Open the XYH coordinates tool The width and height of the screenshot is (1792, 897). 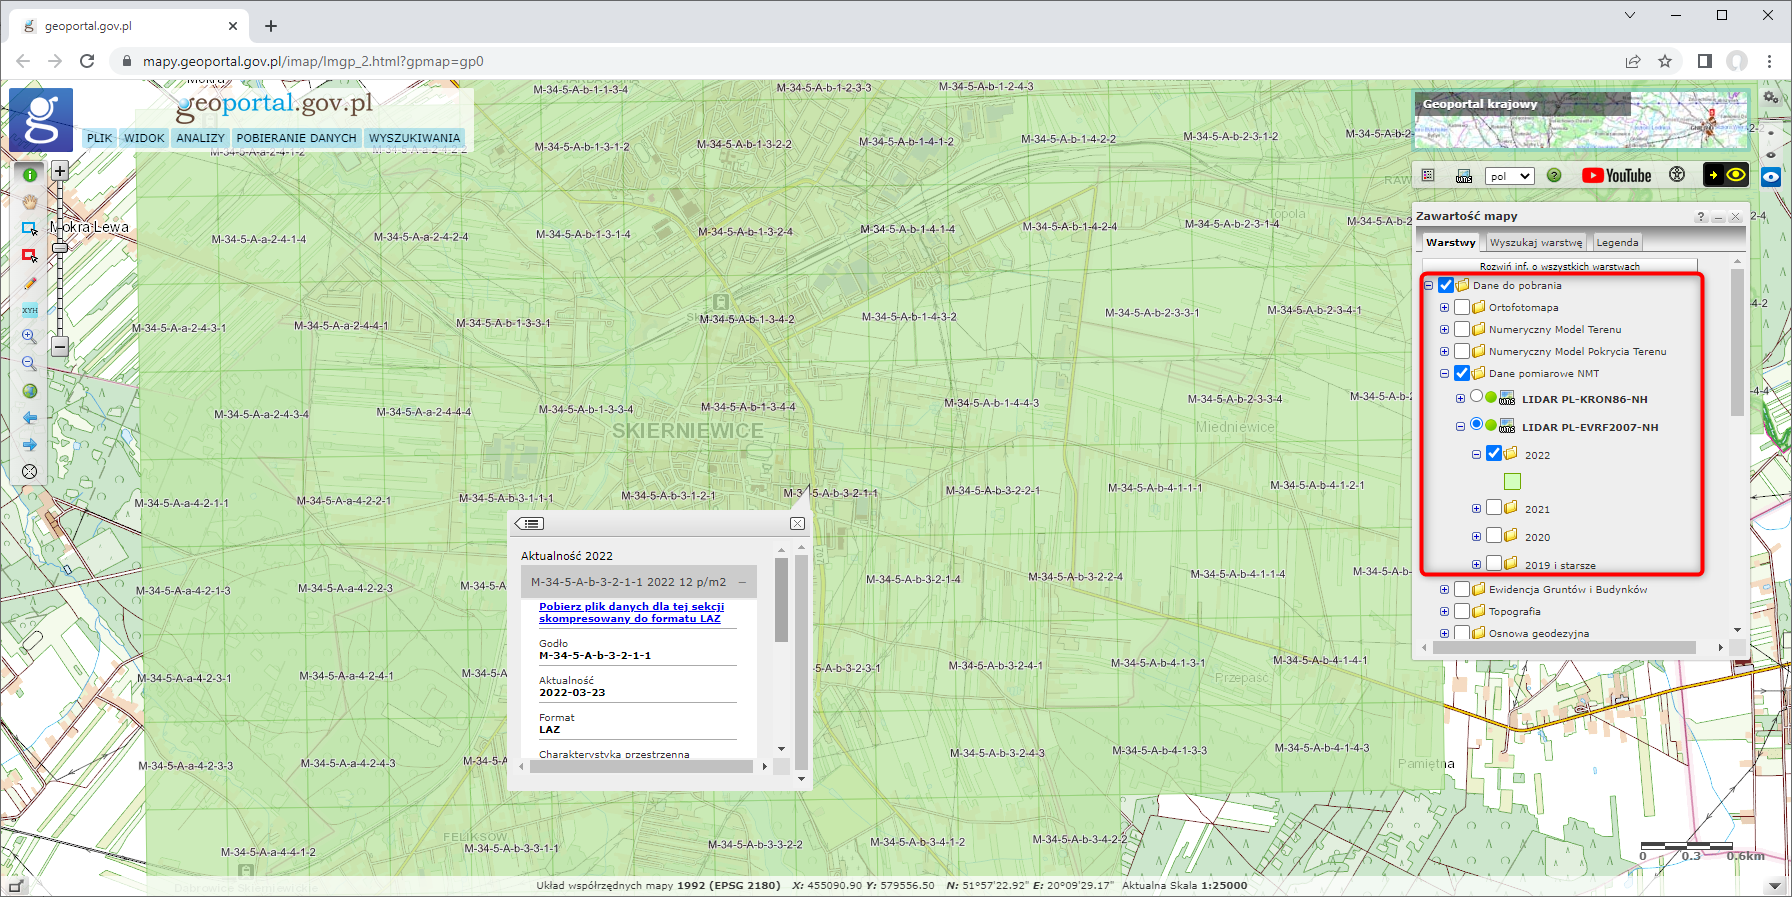coord(30,310)
